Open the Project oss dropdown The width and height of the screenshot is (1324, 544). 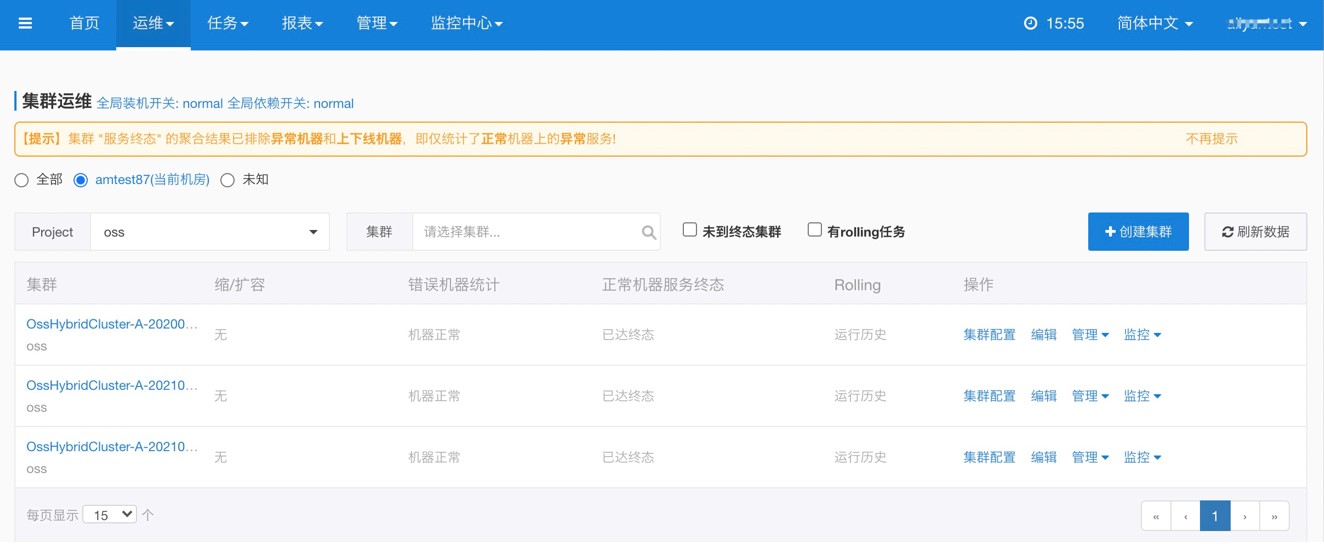coord(210,232)
